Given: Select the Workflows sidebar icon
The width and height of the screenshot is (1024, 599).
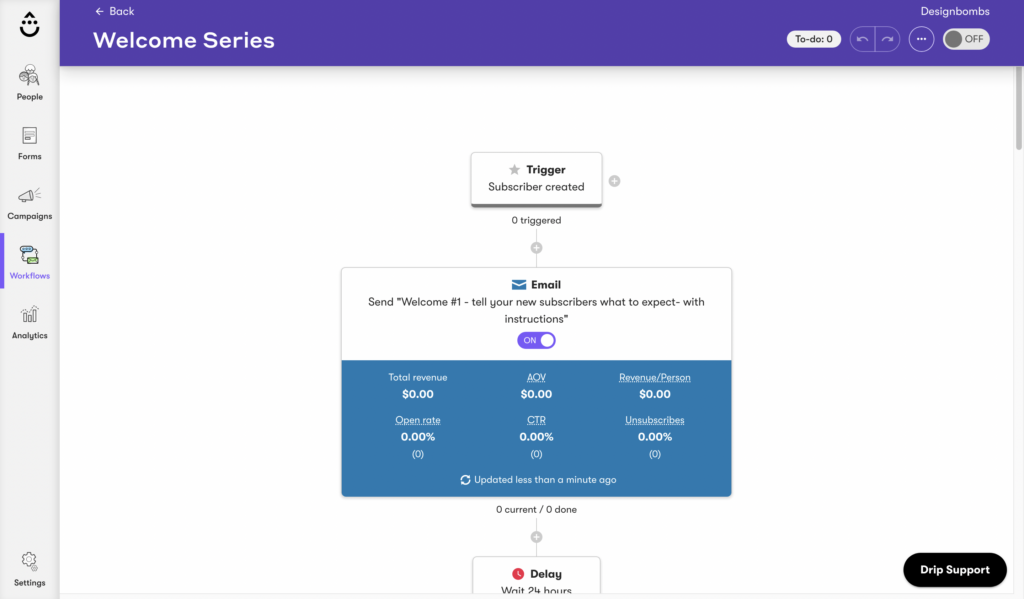Looking at the screenshot, I should [x=29, y=263].
